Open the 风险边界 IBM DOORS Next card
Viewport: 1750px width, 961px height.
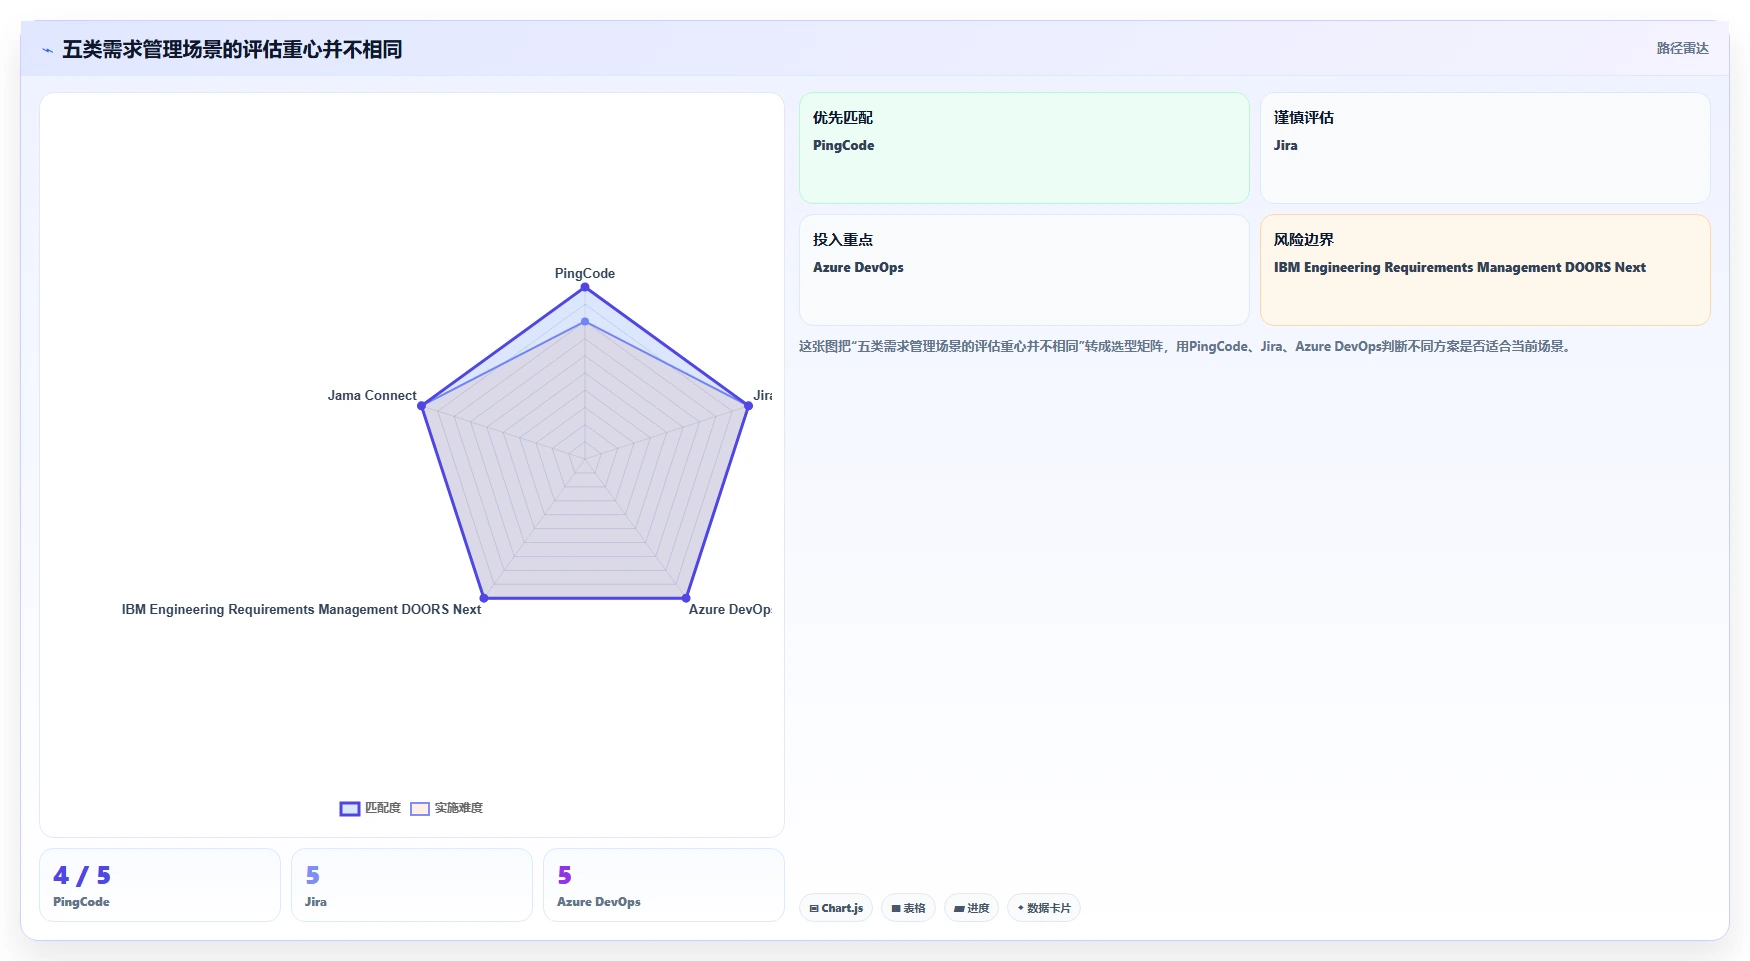(1485, 270)
